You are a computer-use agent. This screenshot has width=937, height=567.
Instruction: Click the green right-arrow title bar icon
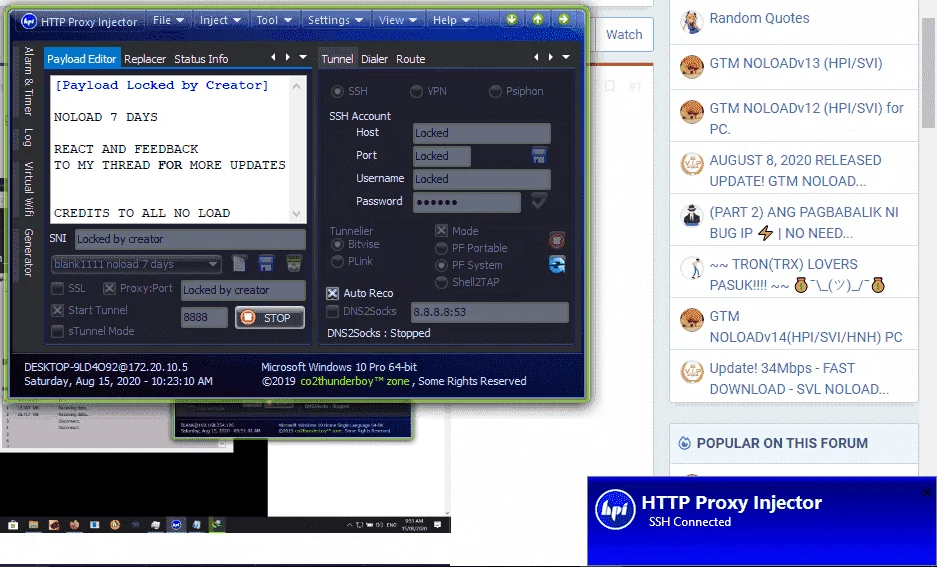[x=564, y=20]
